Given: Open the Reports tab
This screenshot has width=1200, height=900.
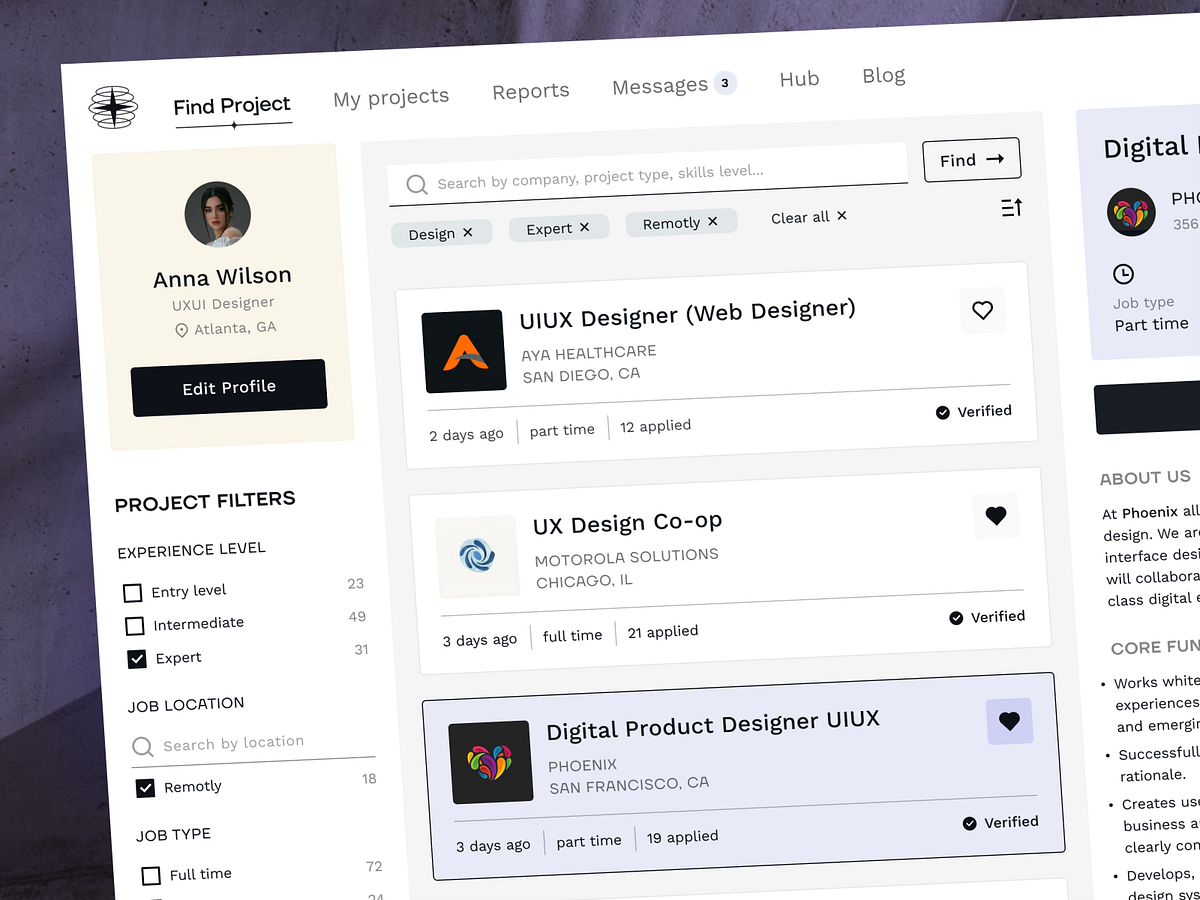Looking at the screenshot, I should coord(530,90).
